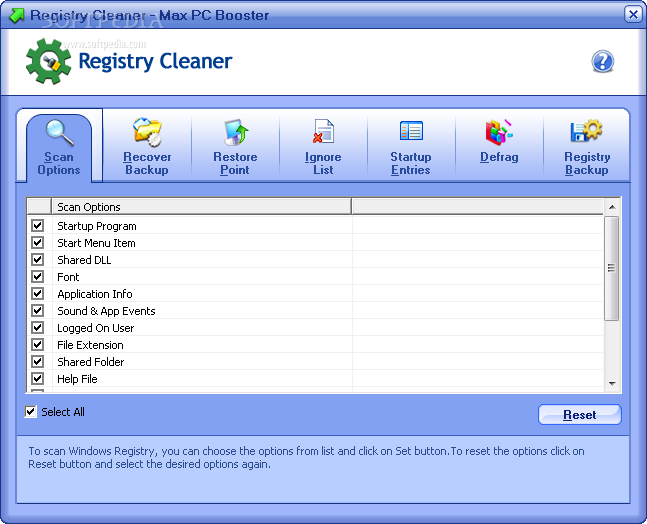
Task: Uncheck the File Extension checkbox
Action: pos(38,344)
